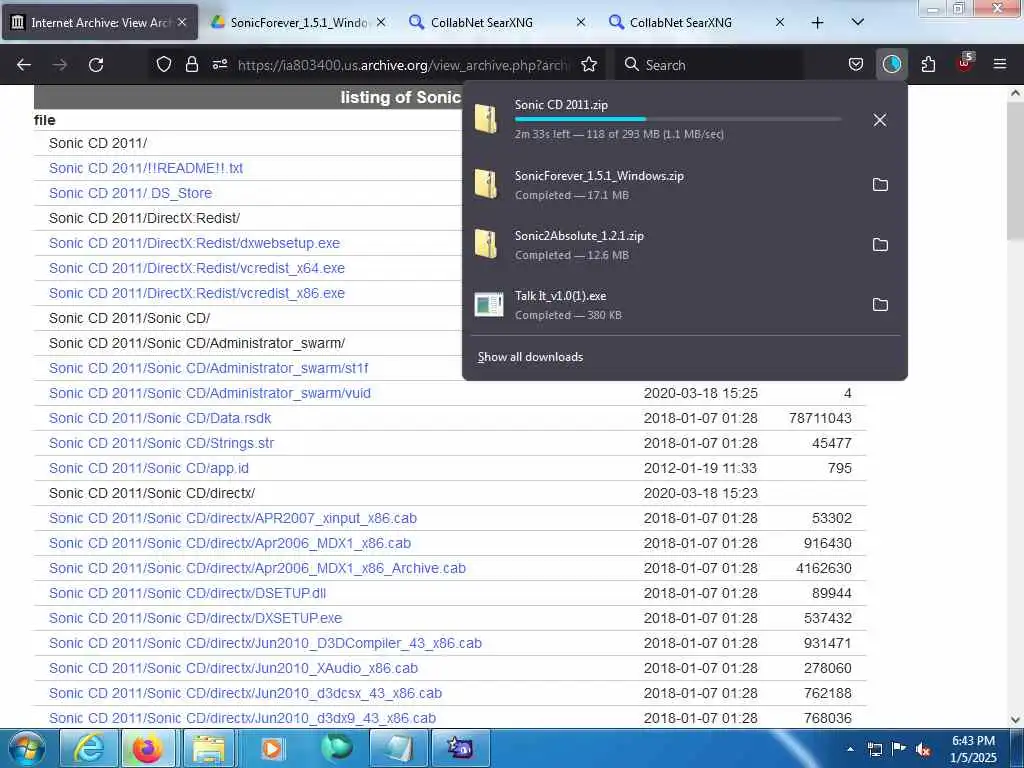Open Apr2006_MDX1_x86.cab link
This screenshot has height=768, width=1024.
tap(230, 543)
